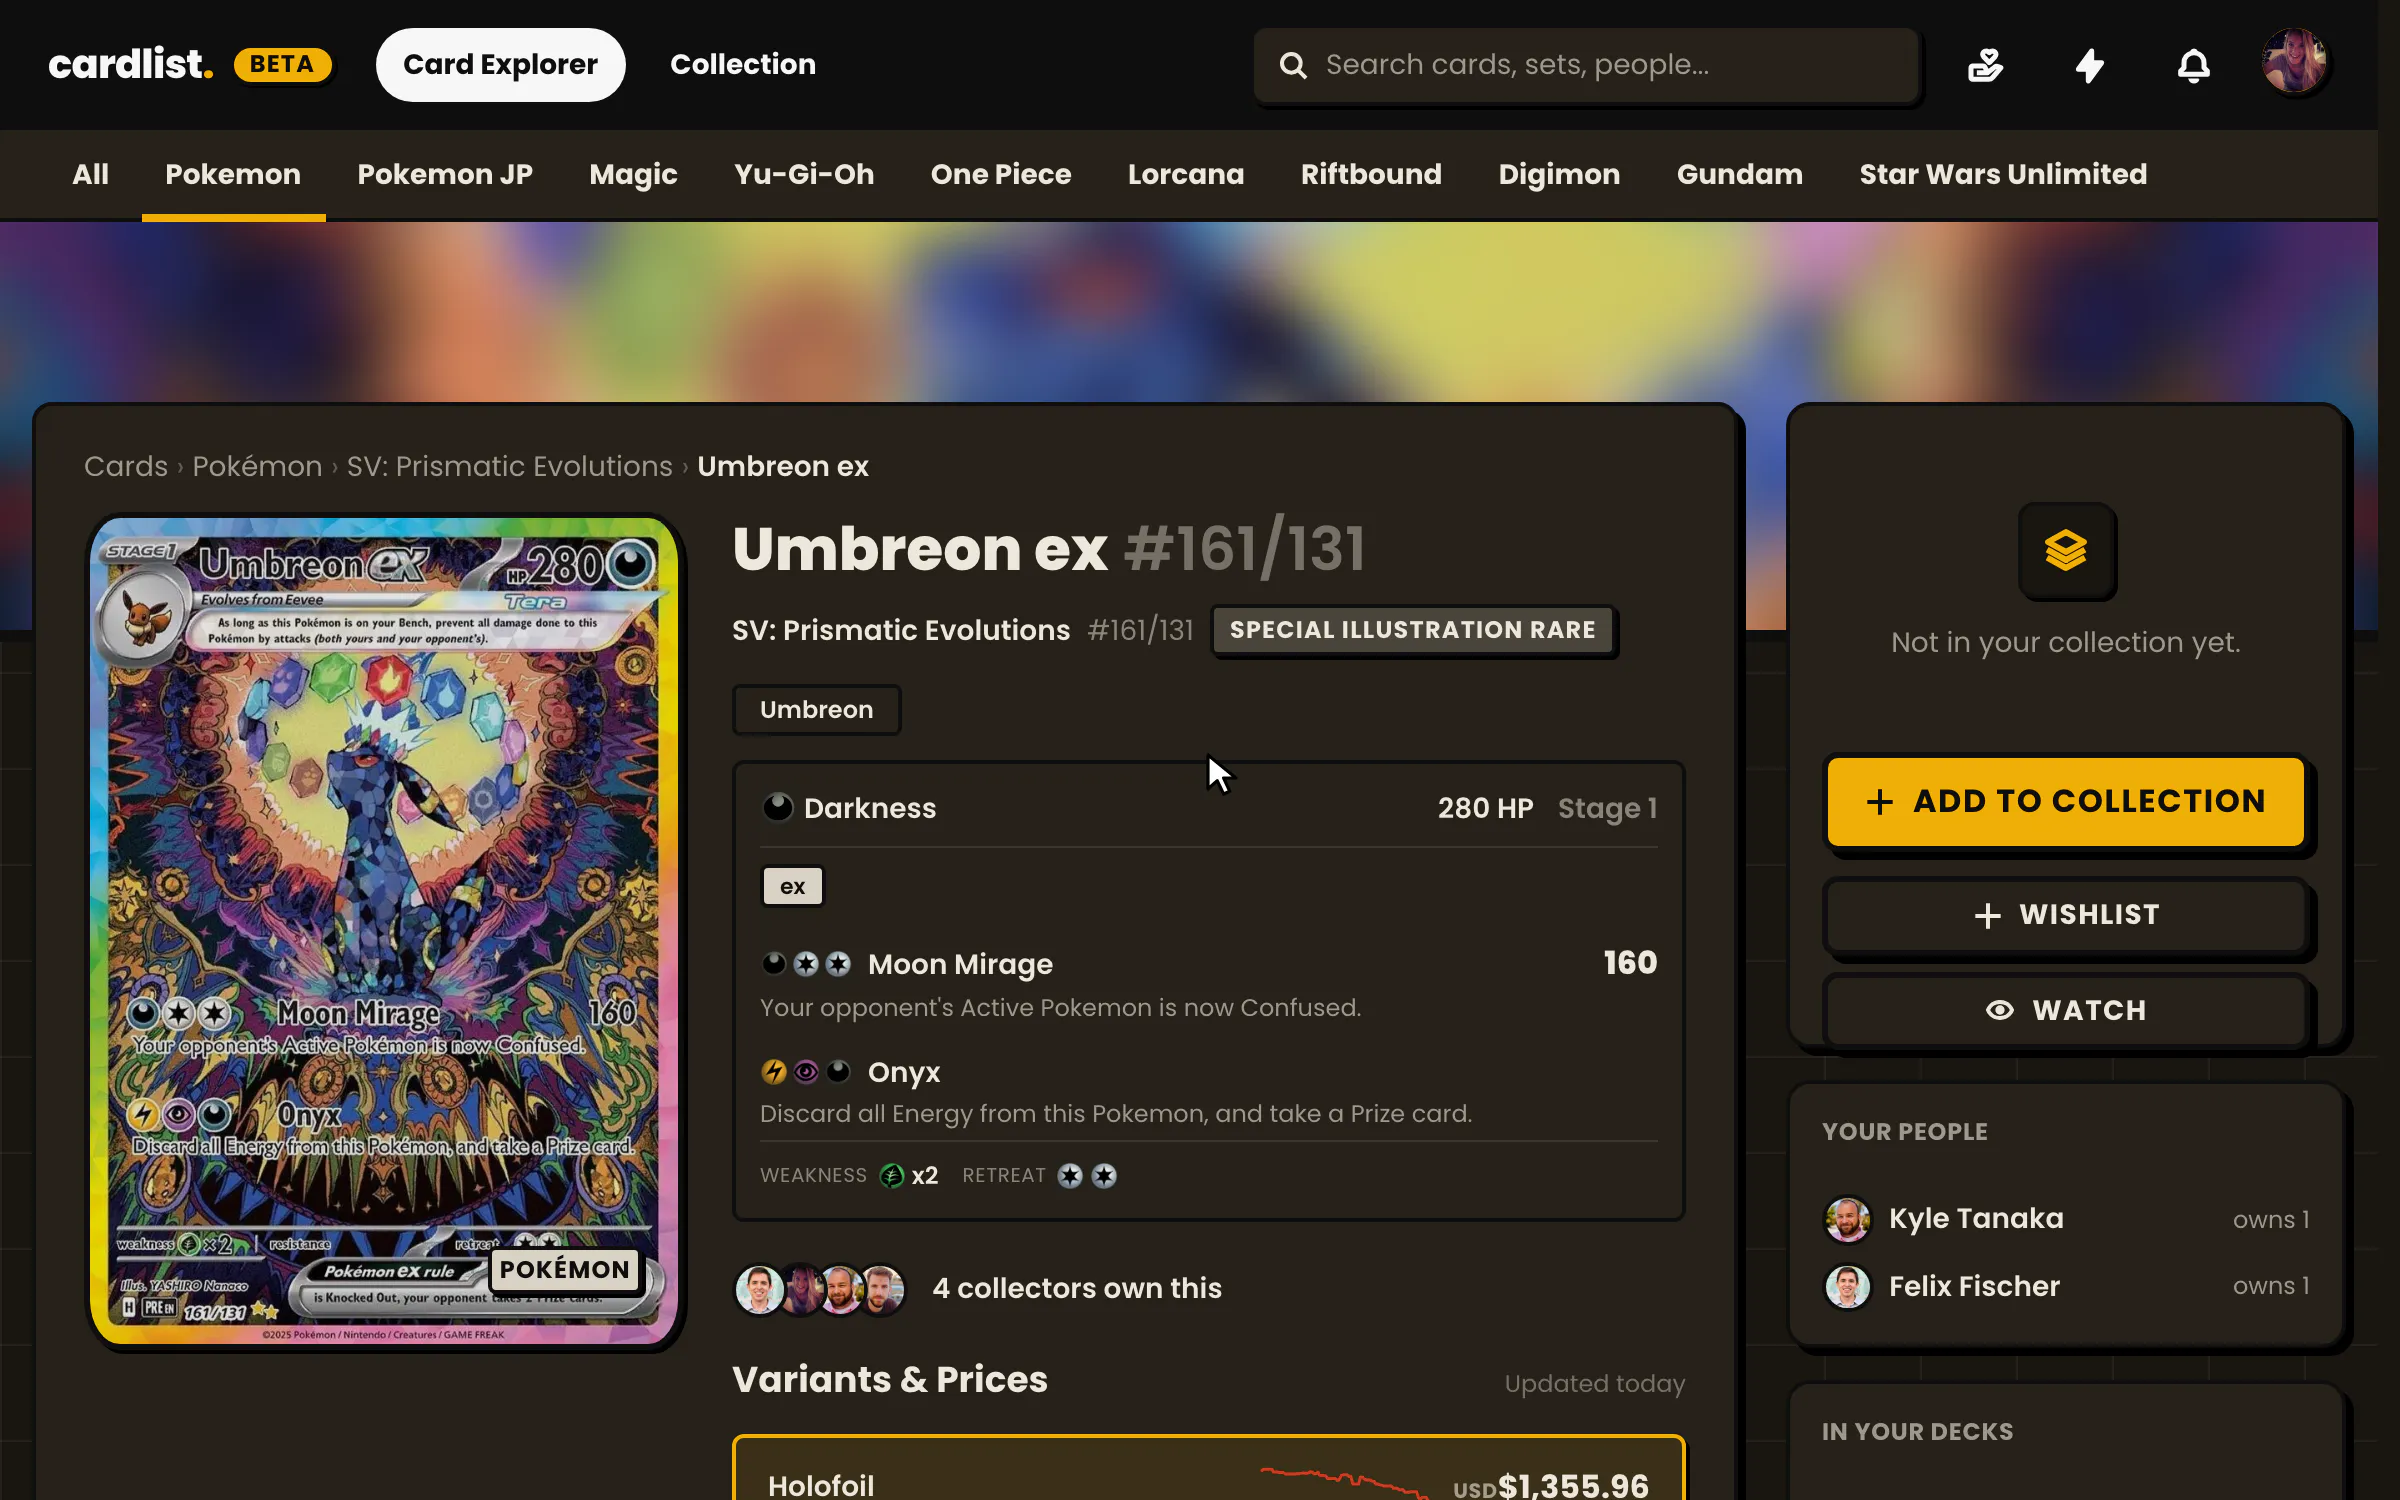Focus the search cards input field
This screenshot has width=2400, height=1500.
(1587, 65)
